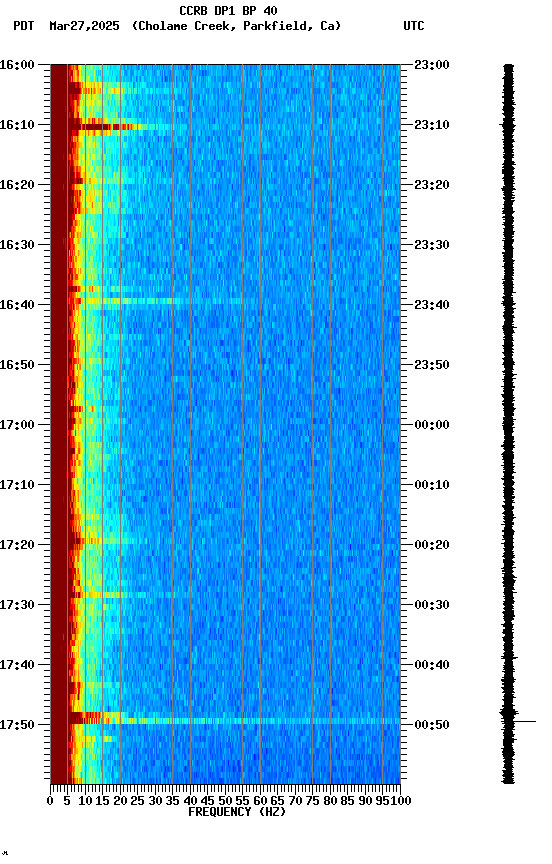
Task: Click the '16:40' PDT time label
Action: 17,305
